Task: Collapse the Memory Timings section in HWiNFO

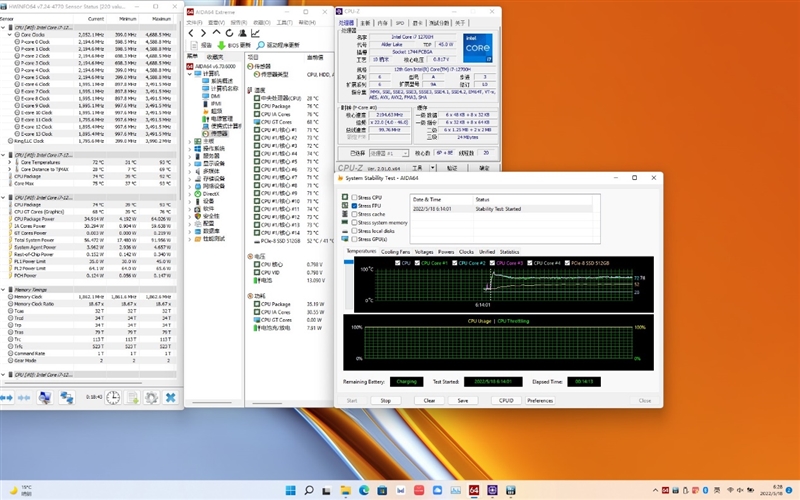Action: tap(4, 289)
